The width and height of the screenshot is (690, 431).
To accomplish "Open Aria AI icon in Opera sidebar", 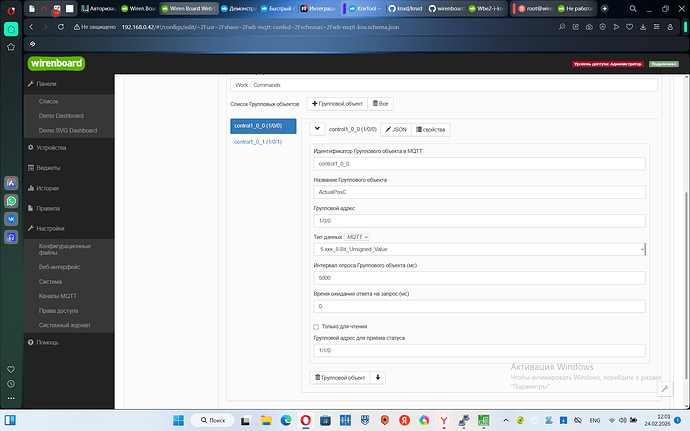I will (11, 183).
